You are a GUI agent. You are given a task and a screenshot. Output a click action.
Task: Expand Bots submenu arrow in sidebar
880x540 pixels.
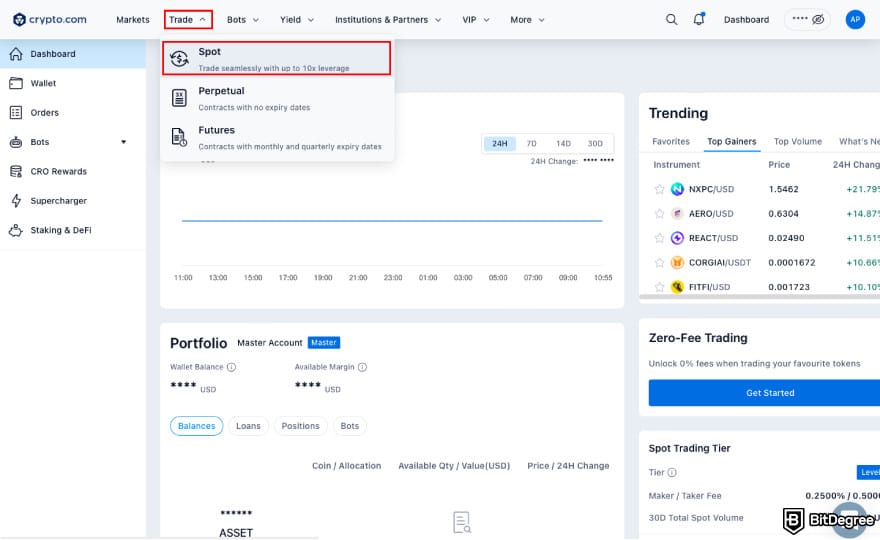[x=123, y=142]
